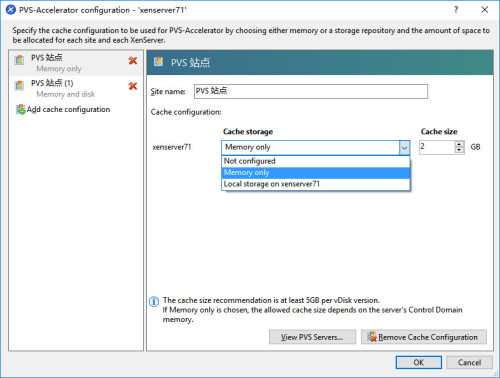Open View PVS Servers
The width and height of the screenshot is (500, 378).
[312, 337]
